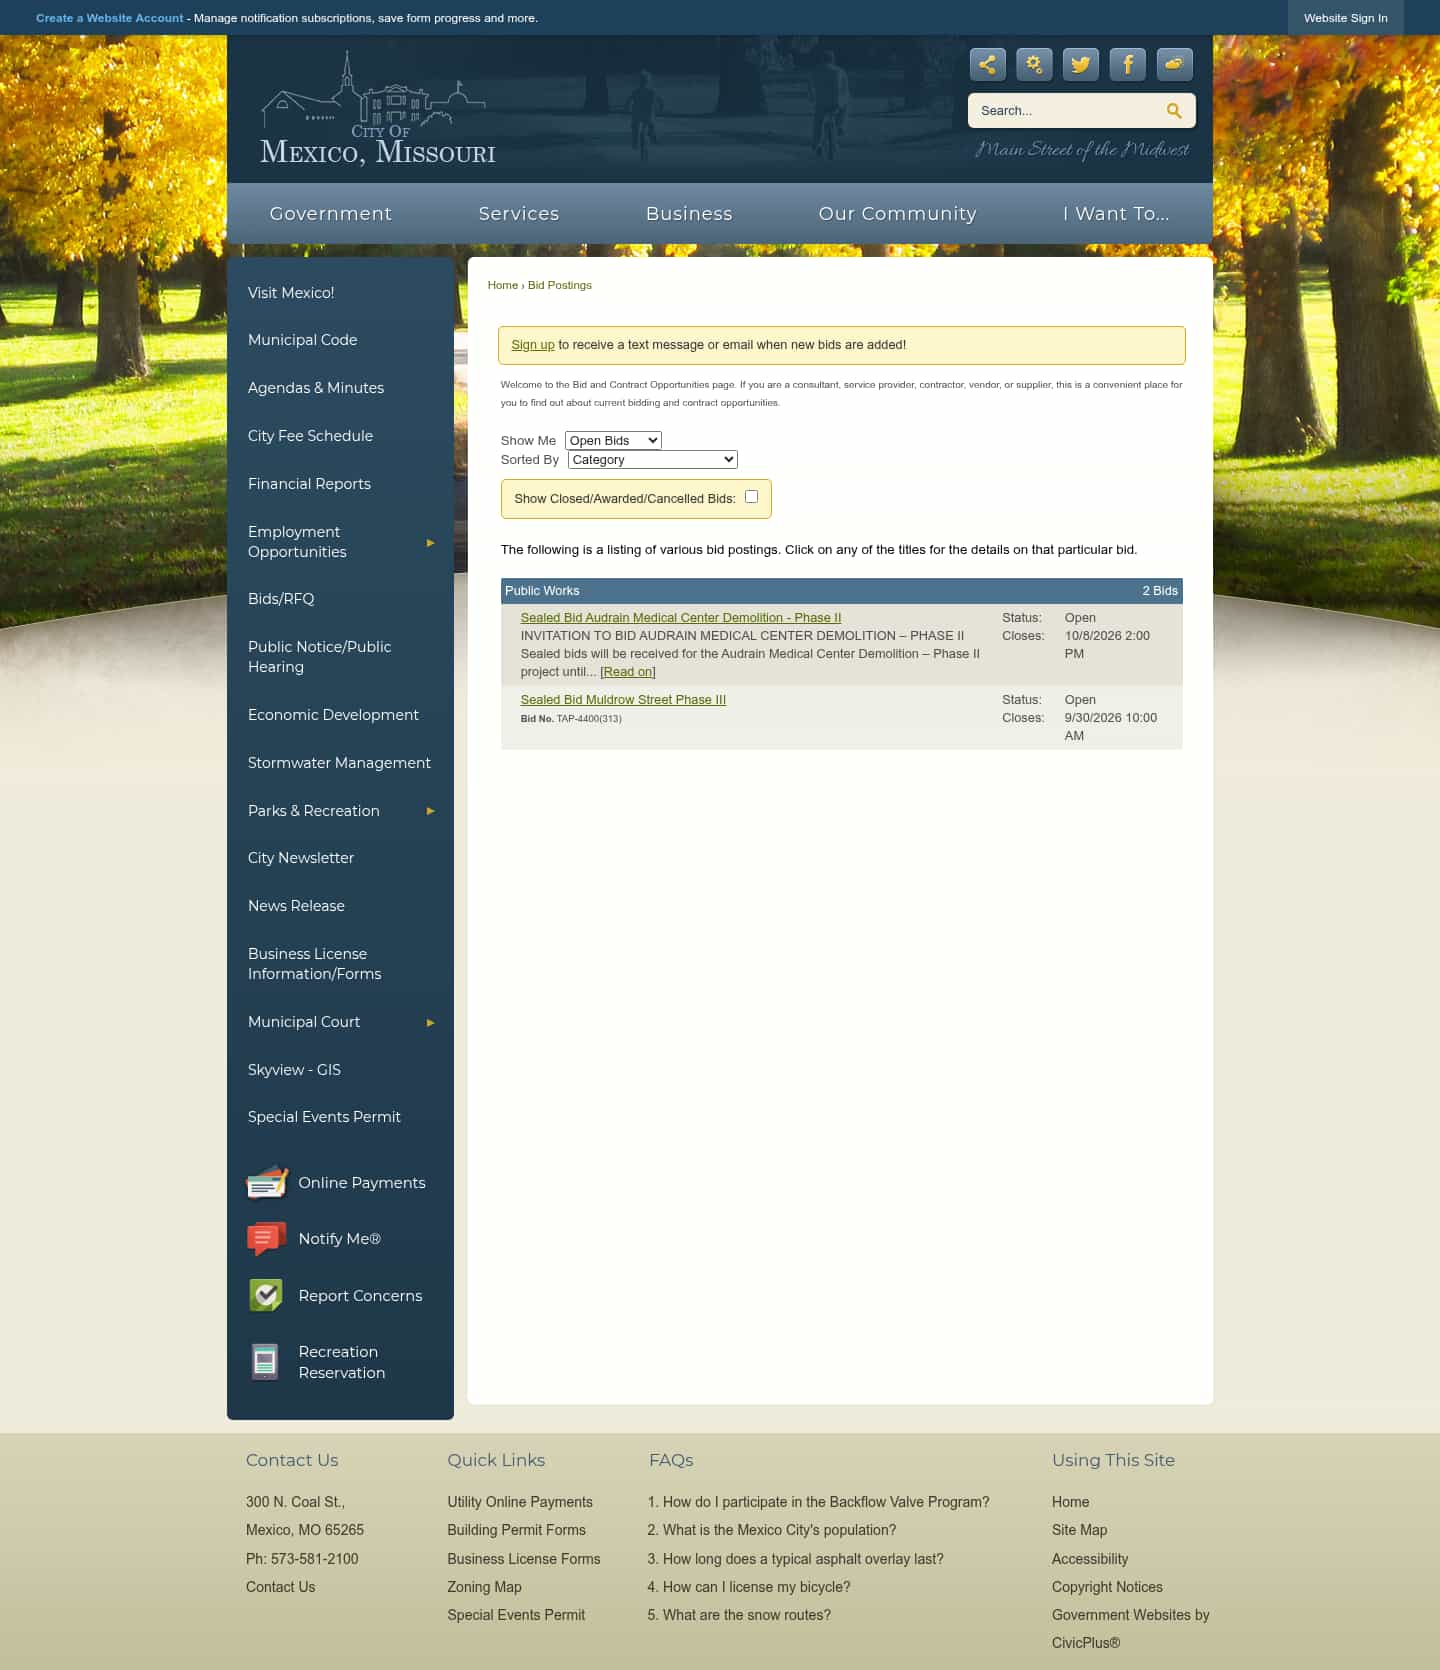Viewport: 1440px width, 1670px height.
Task: Click Sign up for bid notifications
Action: pos(533,345)
